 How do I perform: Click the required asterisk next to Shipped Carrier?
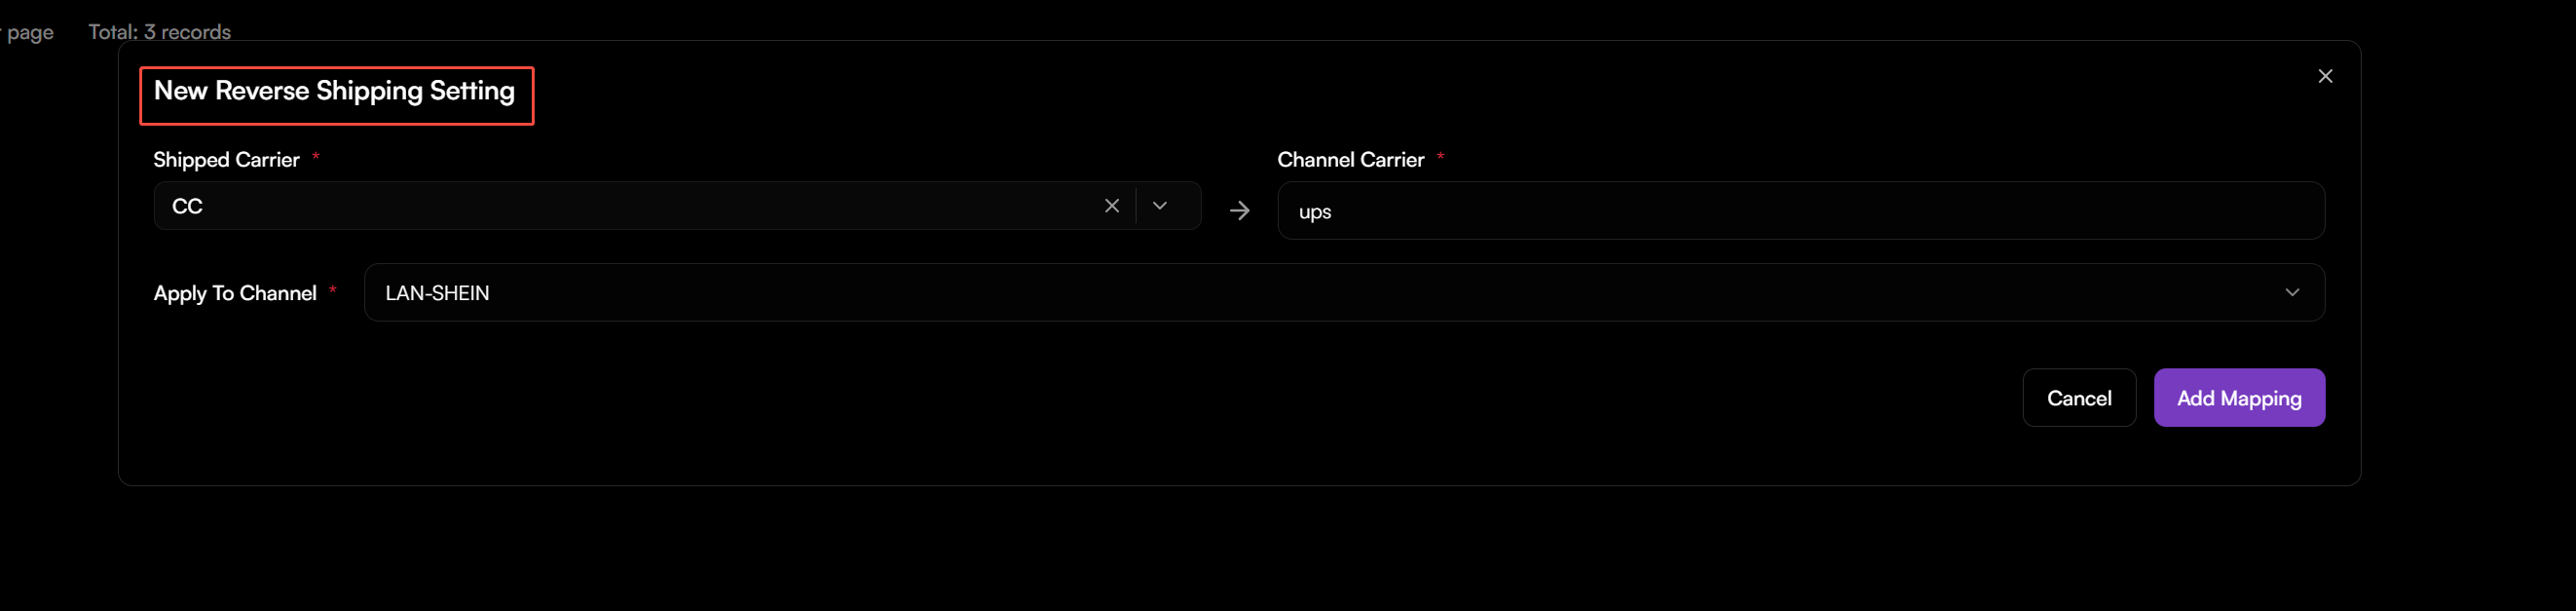coord(317,156)
